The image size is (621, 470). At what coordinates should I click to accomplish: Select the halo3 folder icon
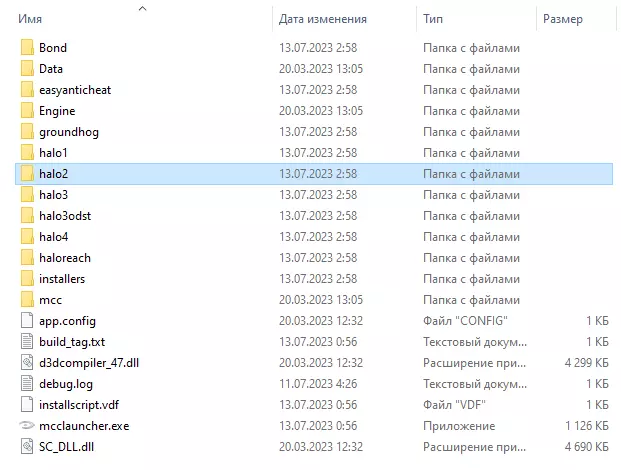coord(27,194)
